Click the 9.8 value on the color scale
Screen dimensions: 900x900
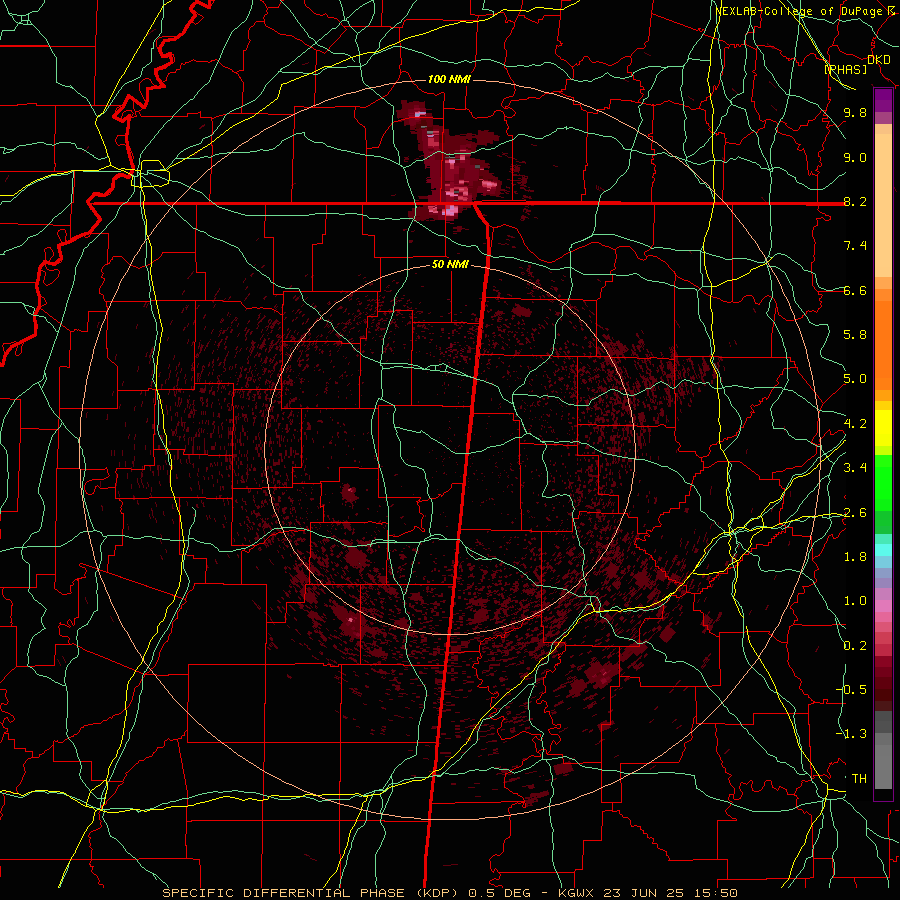(x=855, y=112)
